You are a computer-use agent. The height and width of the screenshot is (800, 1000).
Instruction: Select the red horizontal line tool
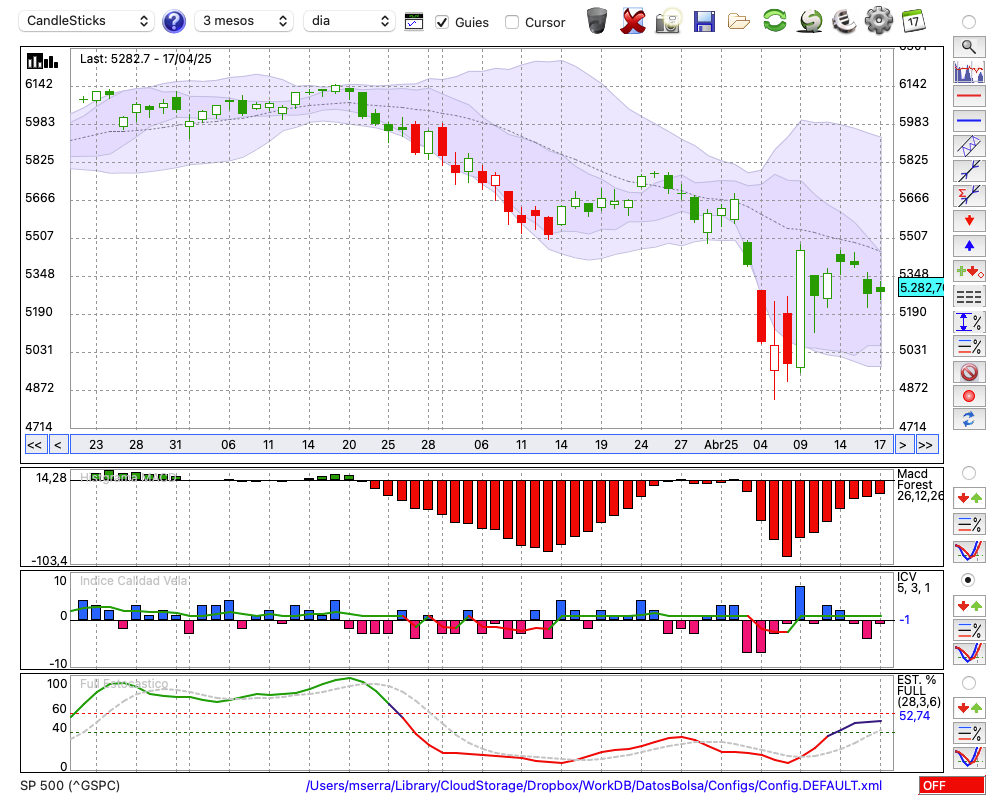[969, 96]
